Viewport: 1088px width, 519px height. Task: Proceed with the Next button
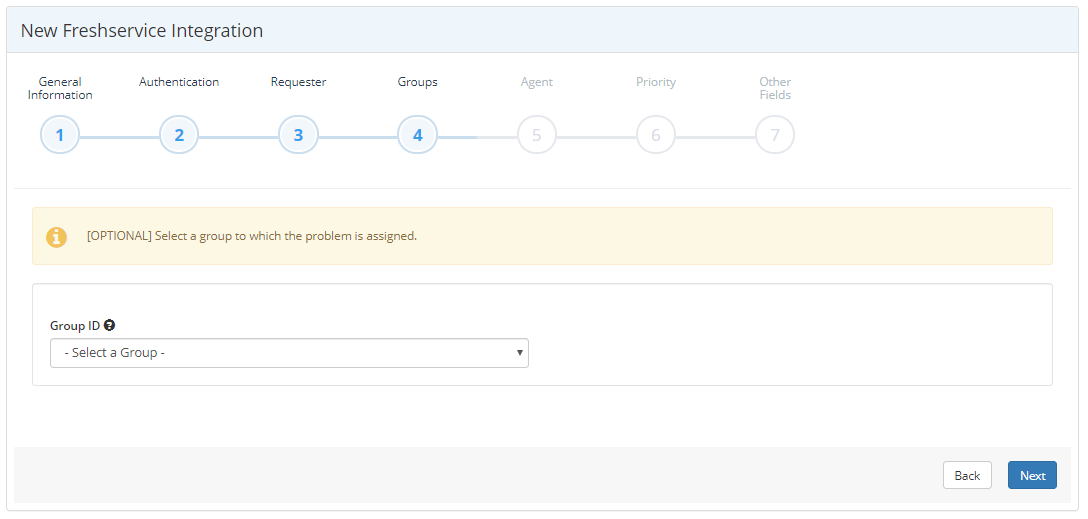1032,475
